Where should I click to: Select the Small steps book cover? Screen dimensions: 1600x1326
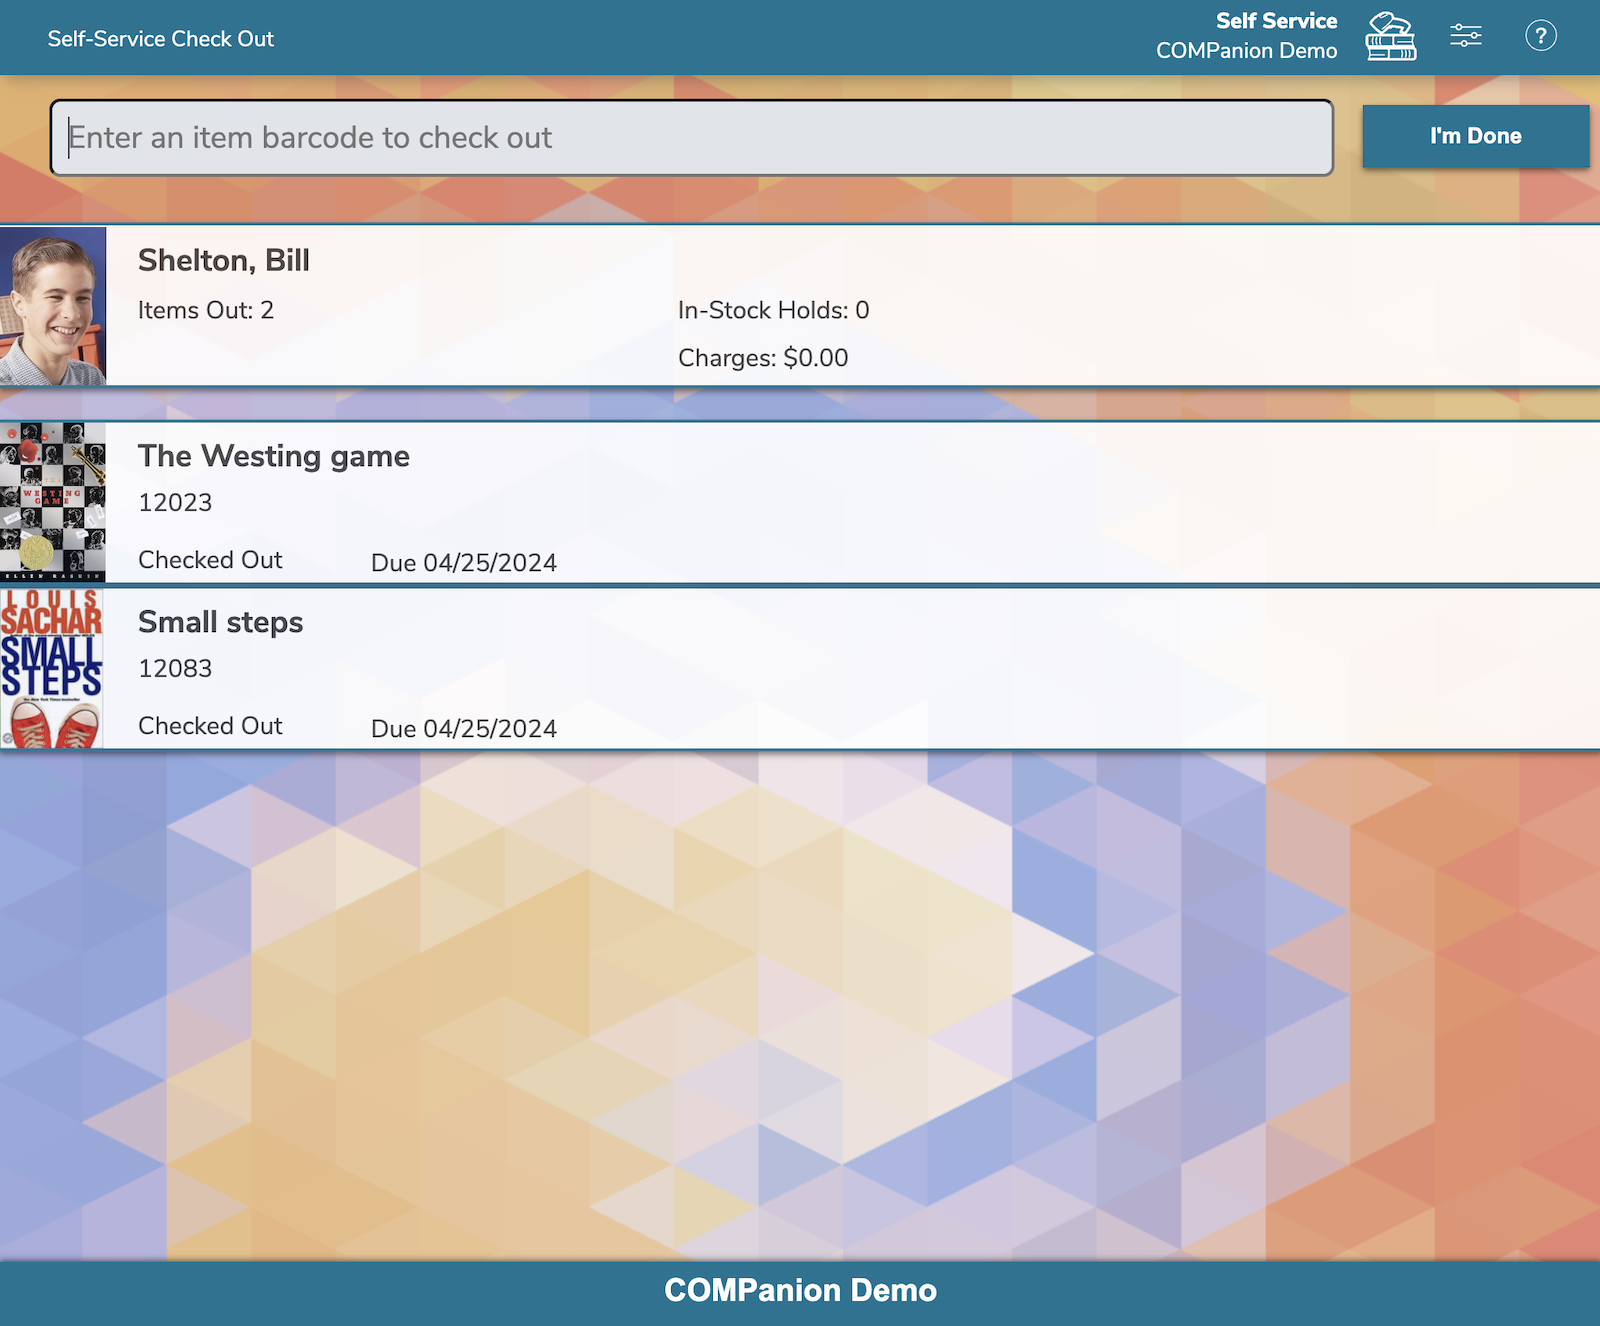point(52,668)
